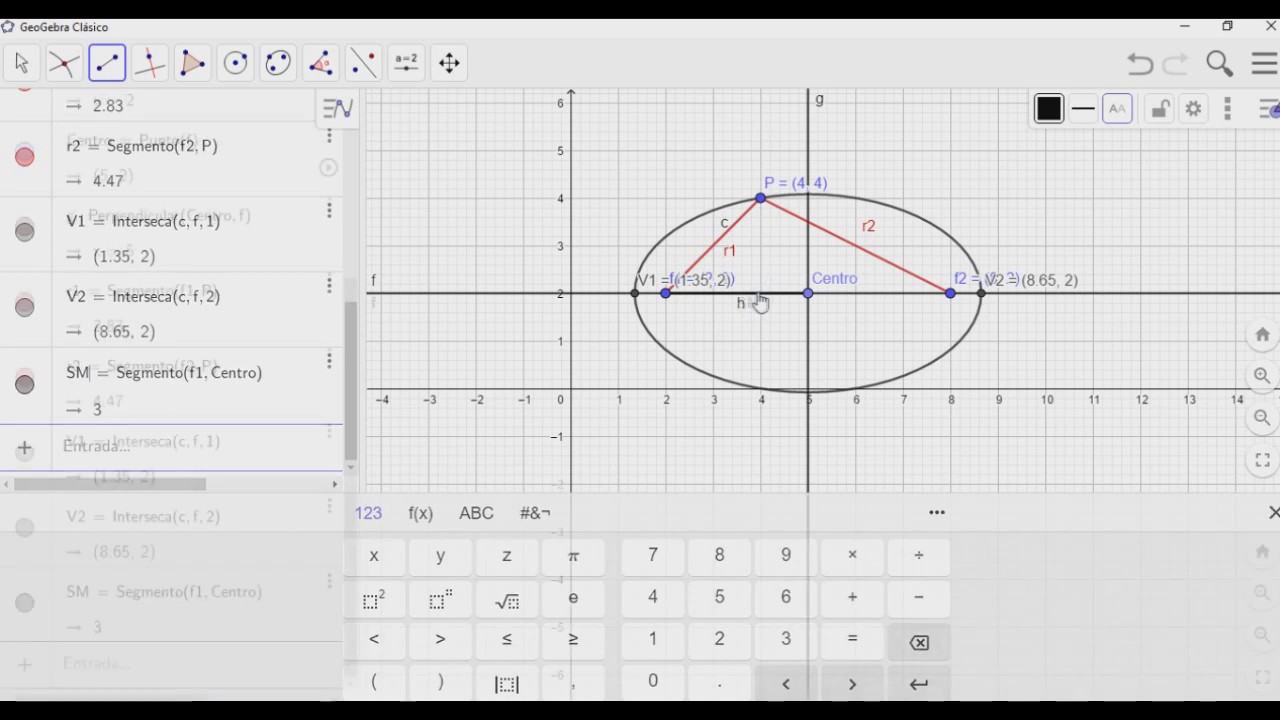Toggle visibility of V2 point

click(25, 307)
